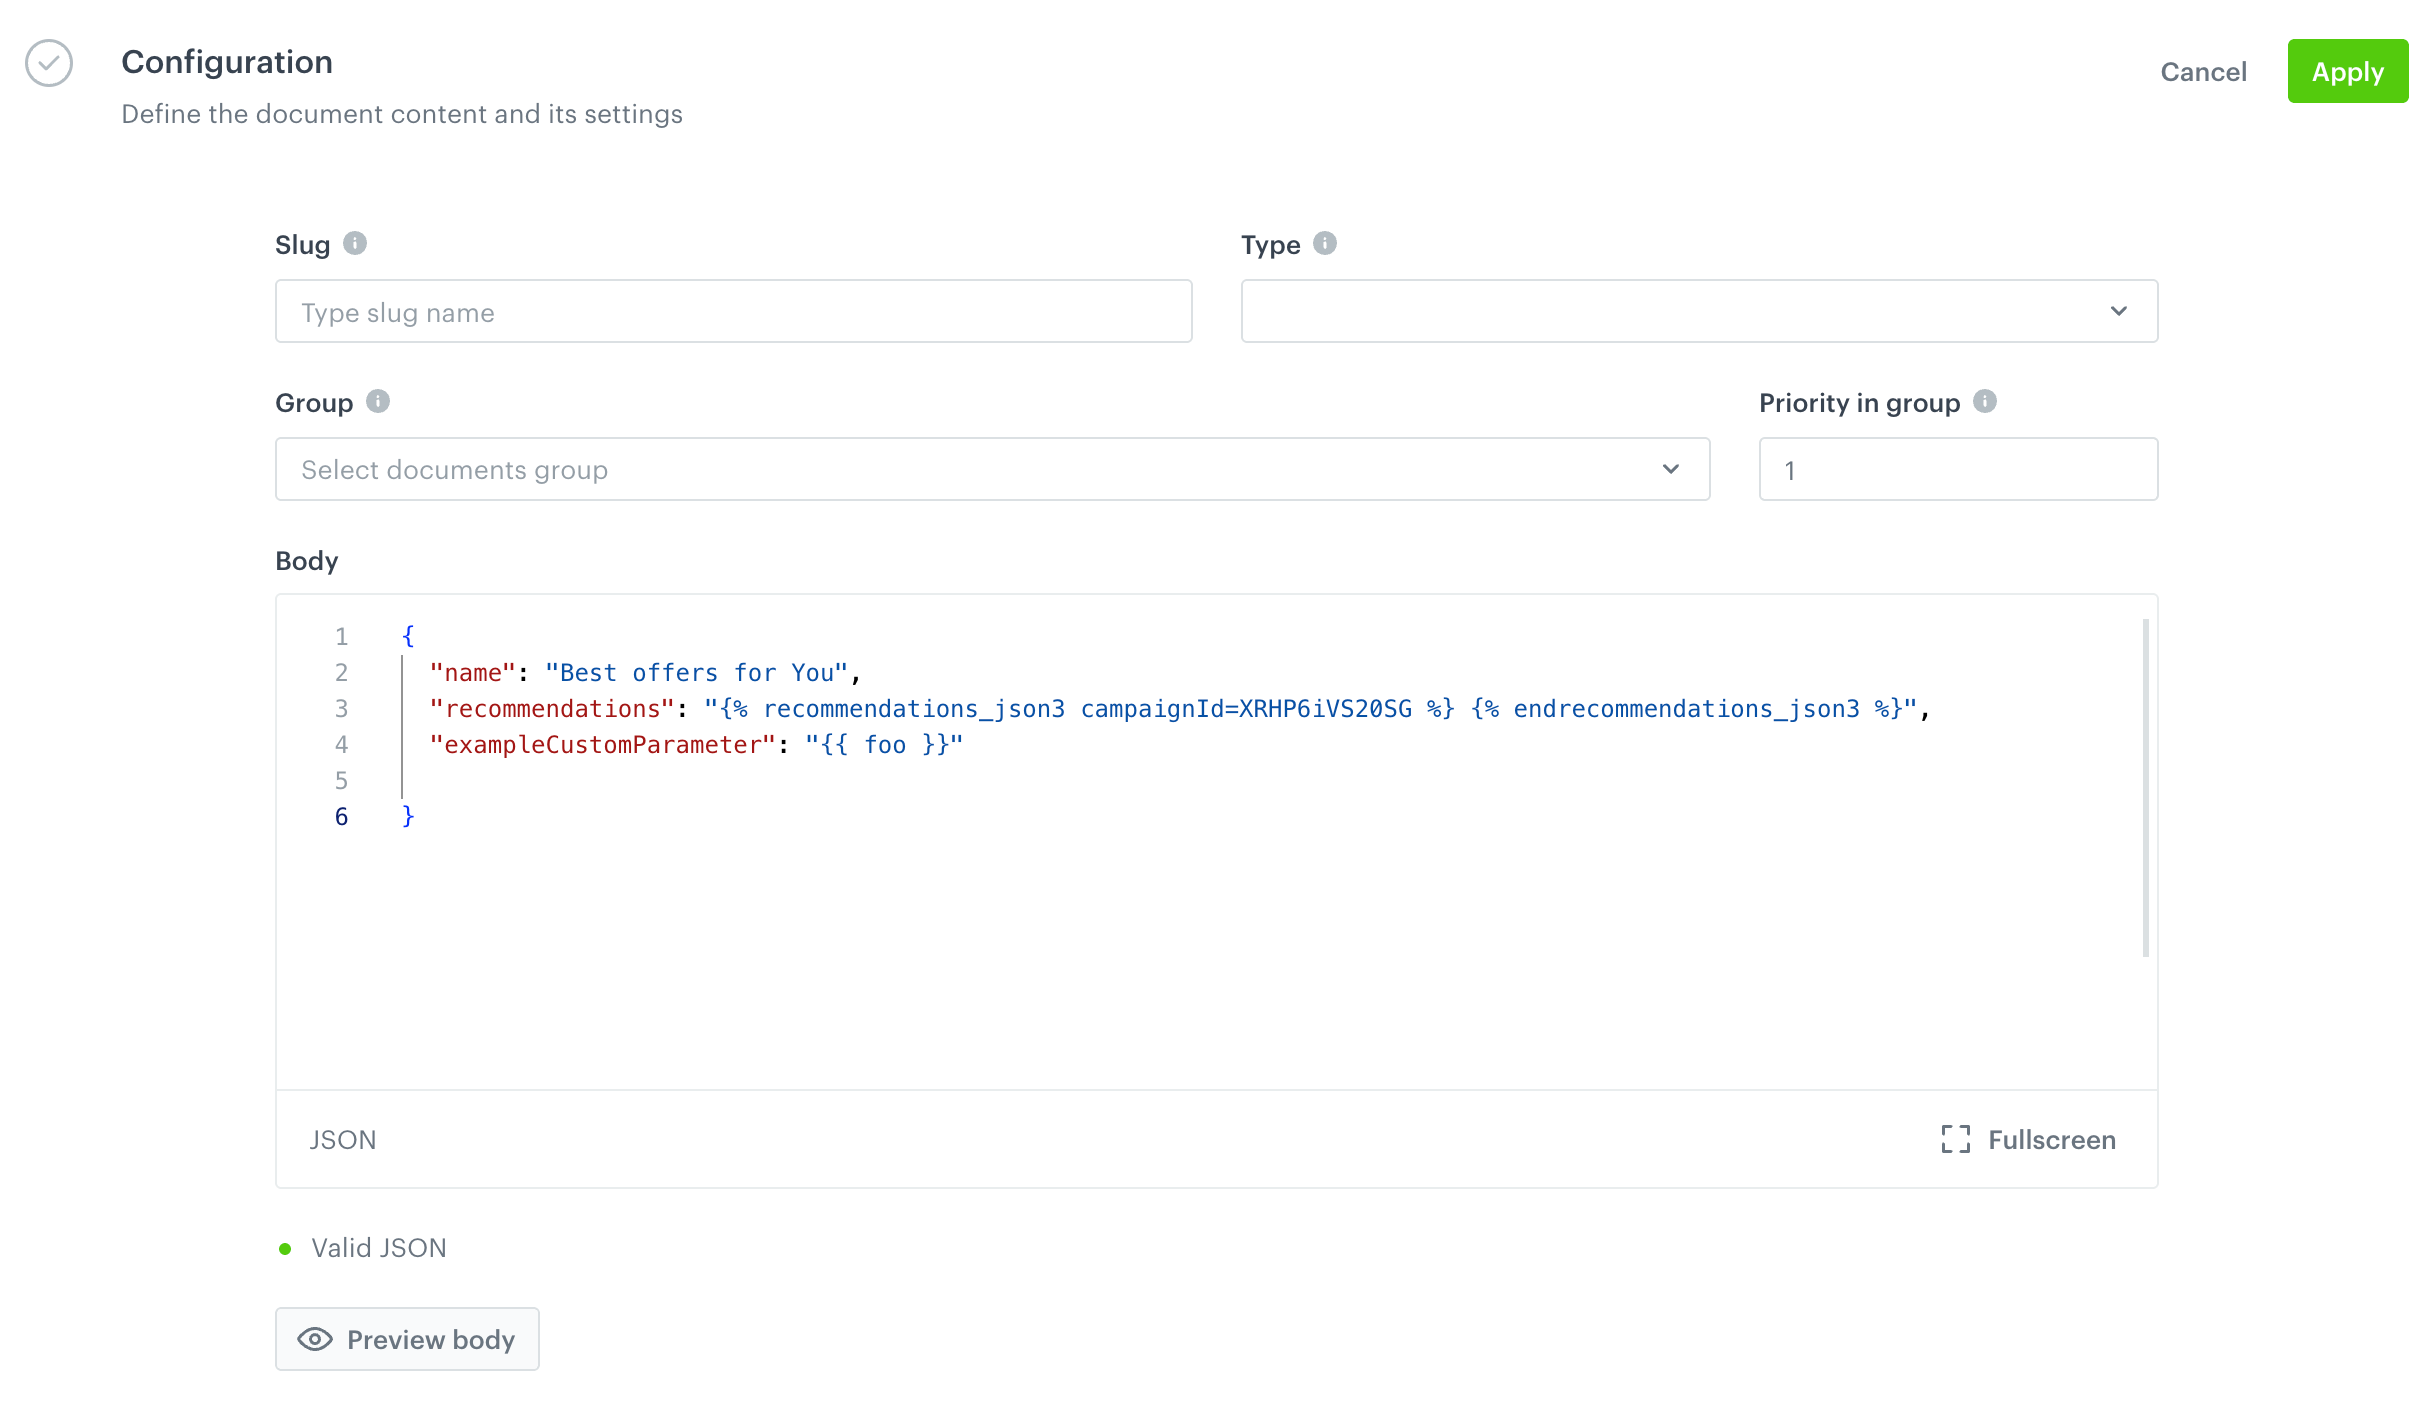Click the JSON language label in editor footer

(x=343, y=1140)
